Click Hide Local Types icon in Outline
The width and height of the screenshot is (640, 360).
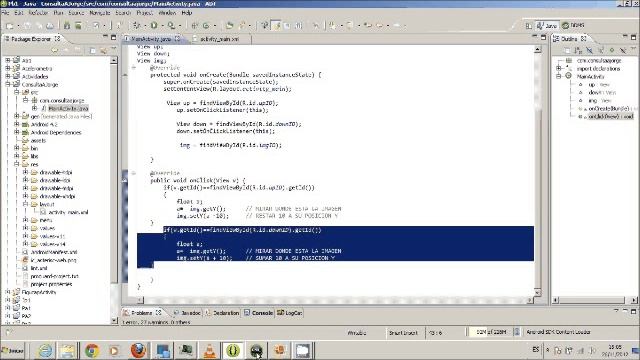[x=623, y=50]
